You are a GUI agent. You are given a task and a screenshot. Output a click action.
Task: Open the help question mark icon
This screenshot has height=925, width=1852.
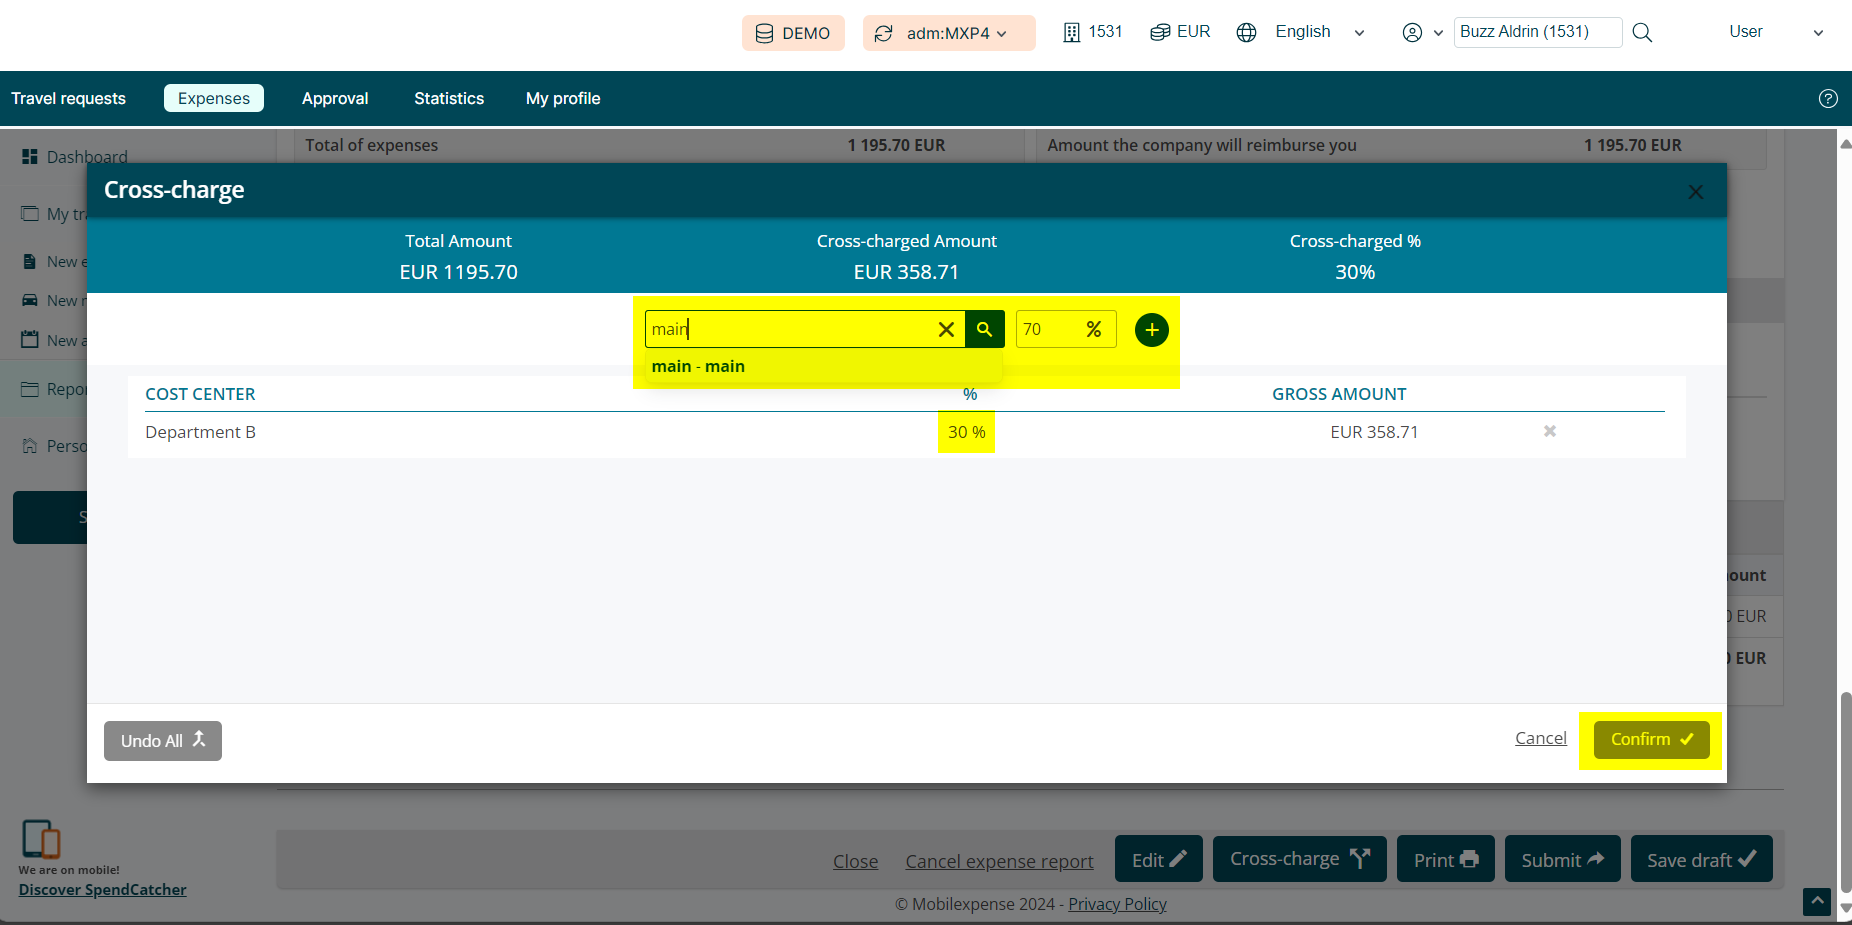(1827, 98)
